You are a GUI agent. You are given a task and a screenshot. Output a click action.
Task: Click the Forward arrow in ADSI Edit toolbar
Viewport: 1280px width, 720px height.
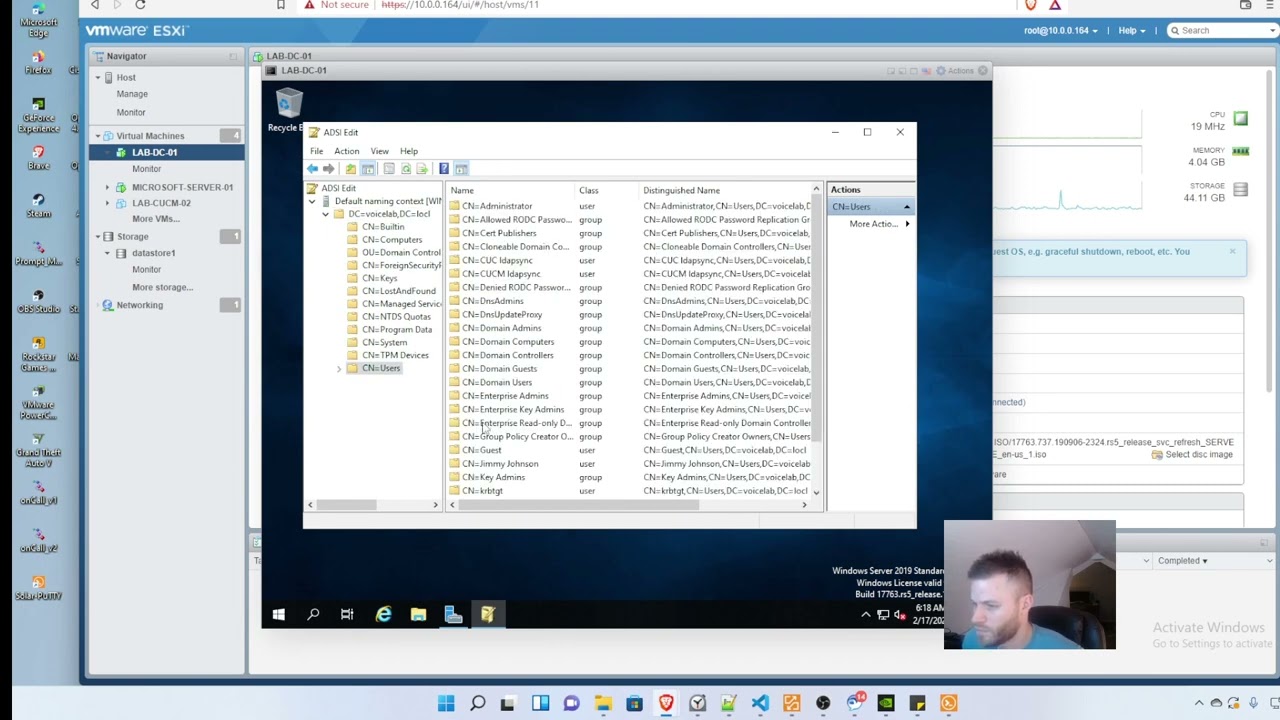[329, 169]
